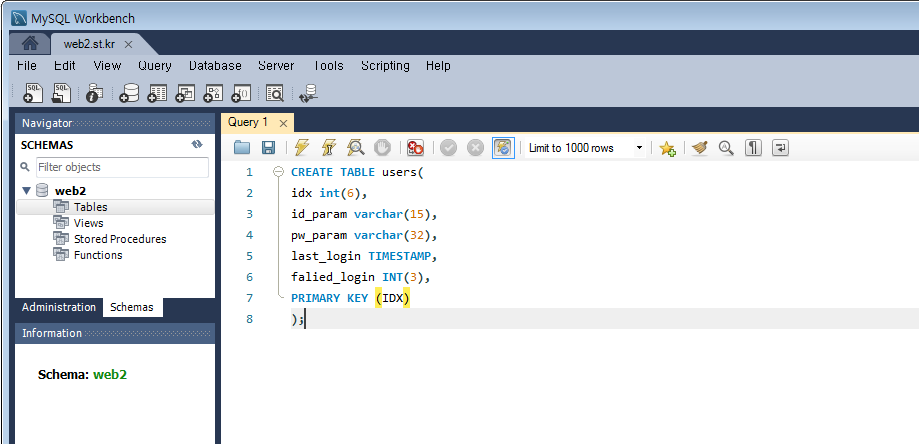Select the Query 1 tab
This screenshot has width=919, height=444.
[248, 122]
